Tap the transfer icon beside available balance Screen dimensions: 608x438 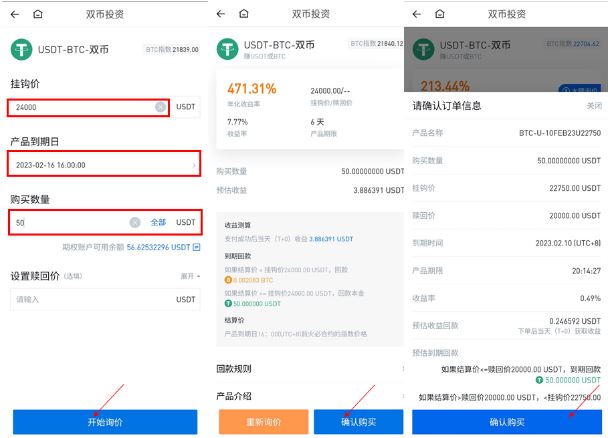click(x=197, y=247)
